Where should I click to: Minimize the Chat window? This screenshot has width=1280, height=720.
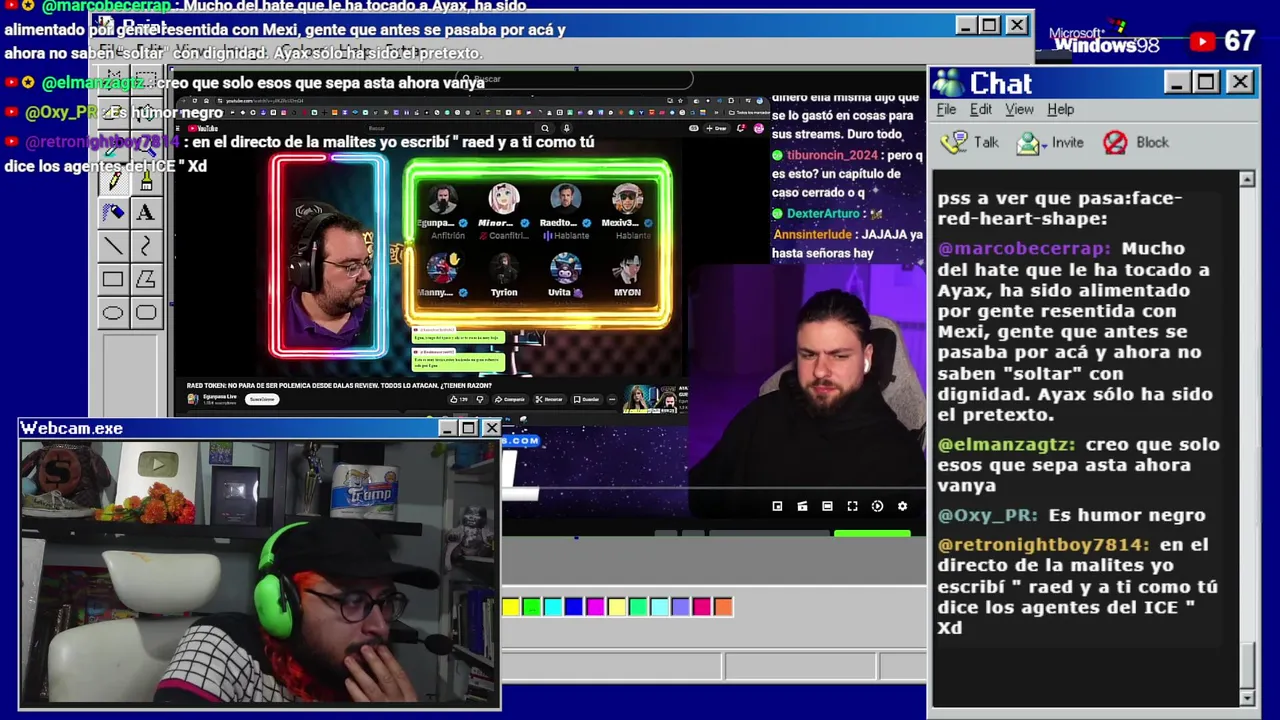tap(1177, 83)
